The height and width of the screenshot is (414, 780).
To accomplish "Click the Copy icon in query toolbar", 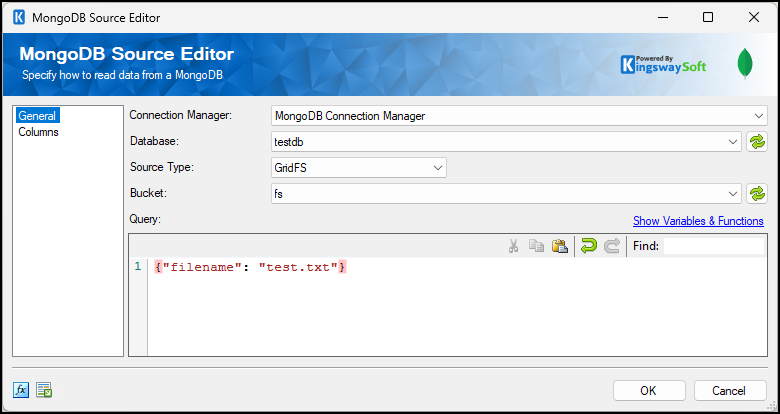I will pos(536,246).
